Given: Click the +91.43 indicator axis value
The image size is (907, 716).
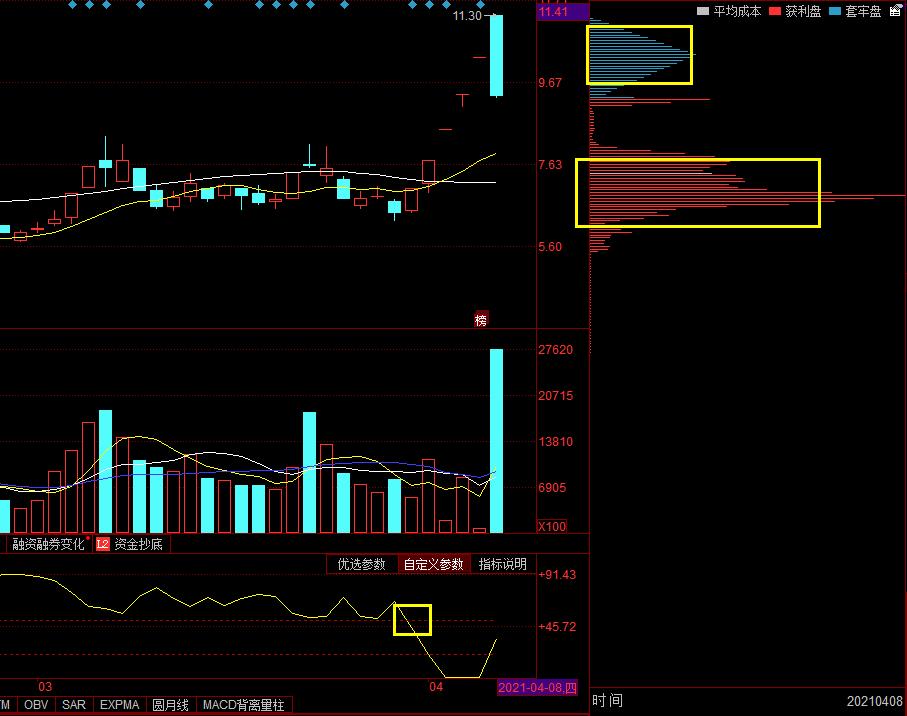Looking at the screenshot, I should click(557, 575).
